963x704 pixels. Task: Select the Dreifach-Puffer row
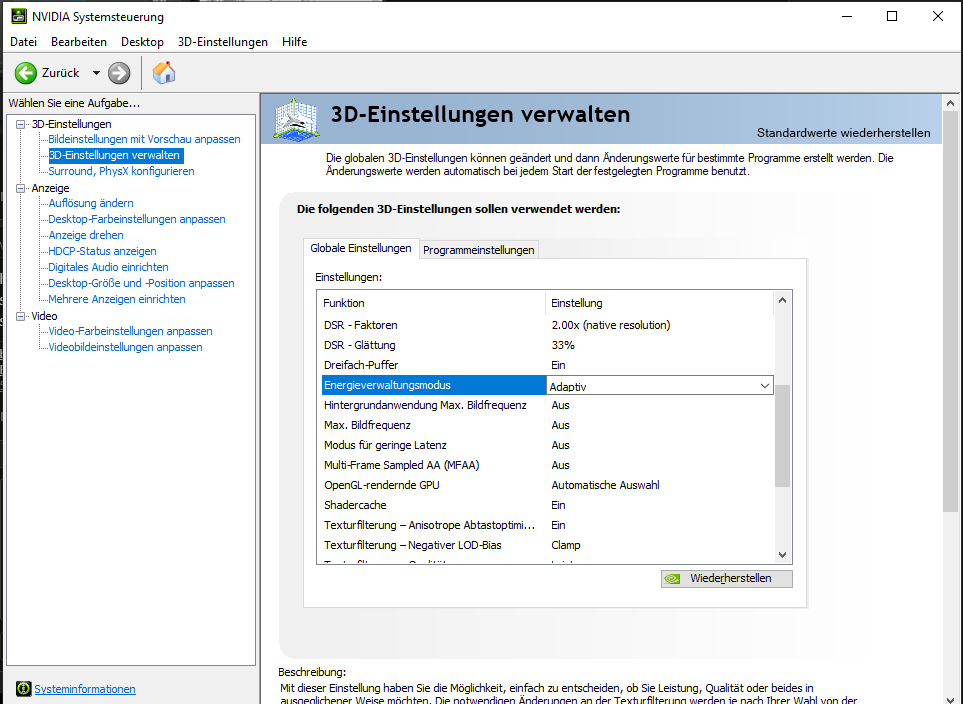point(547,365)
